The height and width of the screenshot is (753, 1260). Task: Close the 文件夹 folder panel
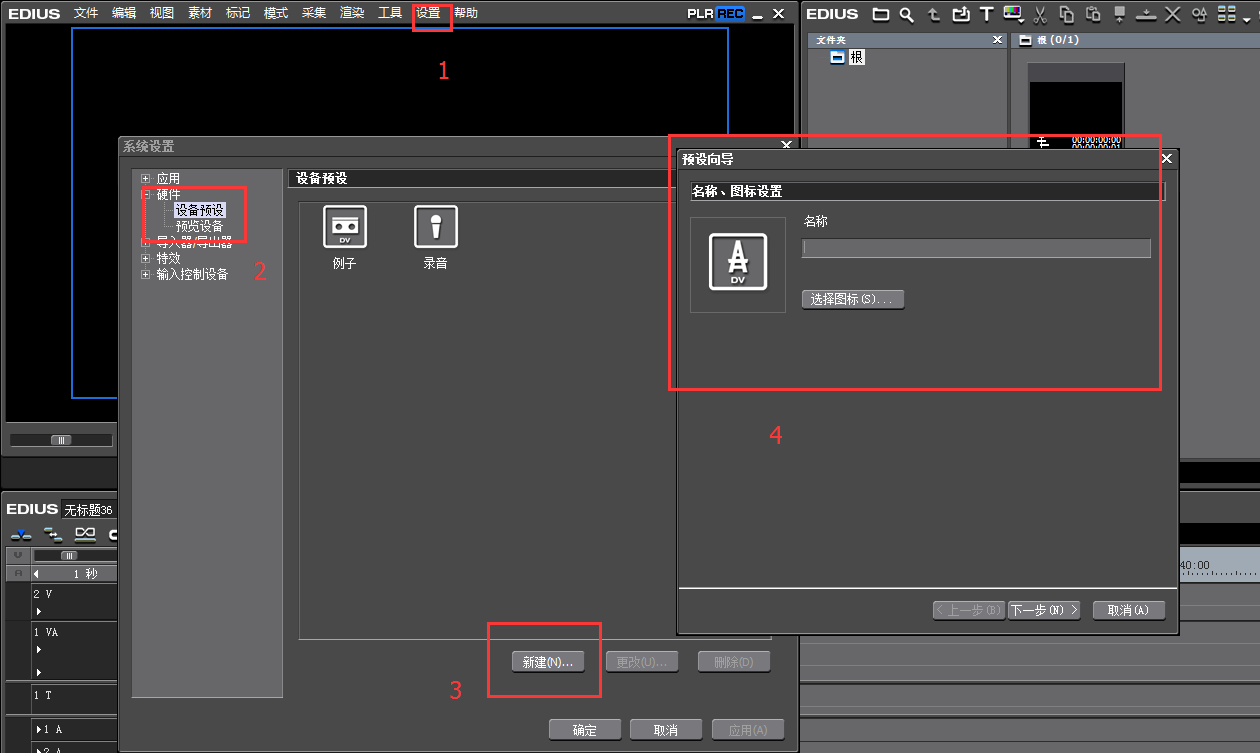pyautogui.click(x=997, y=40)
